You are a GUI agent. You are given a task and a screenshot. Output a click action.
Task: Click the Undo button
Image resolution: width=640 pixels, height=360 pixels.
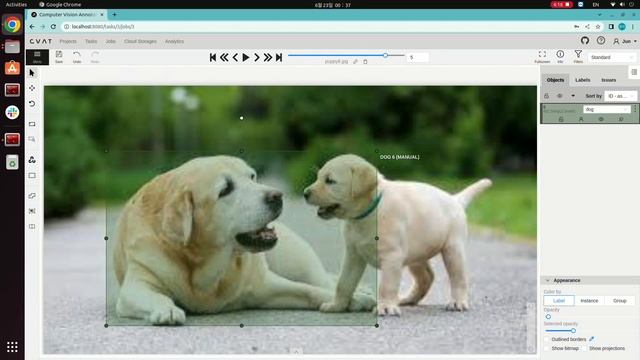pos(77,57)
